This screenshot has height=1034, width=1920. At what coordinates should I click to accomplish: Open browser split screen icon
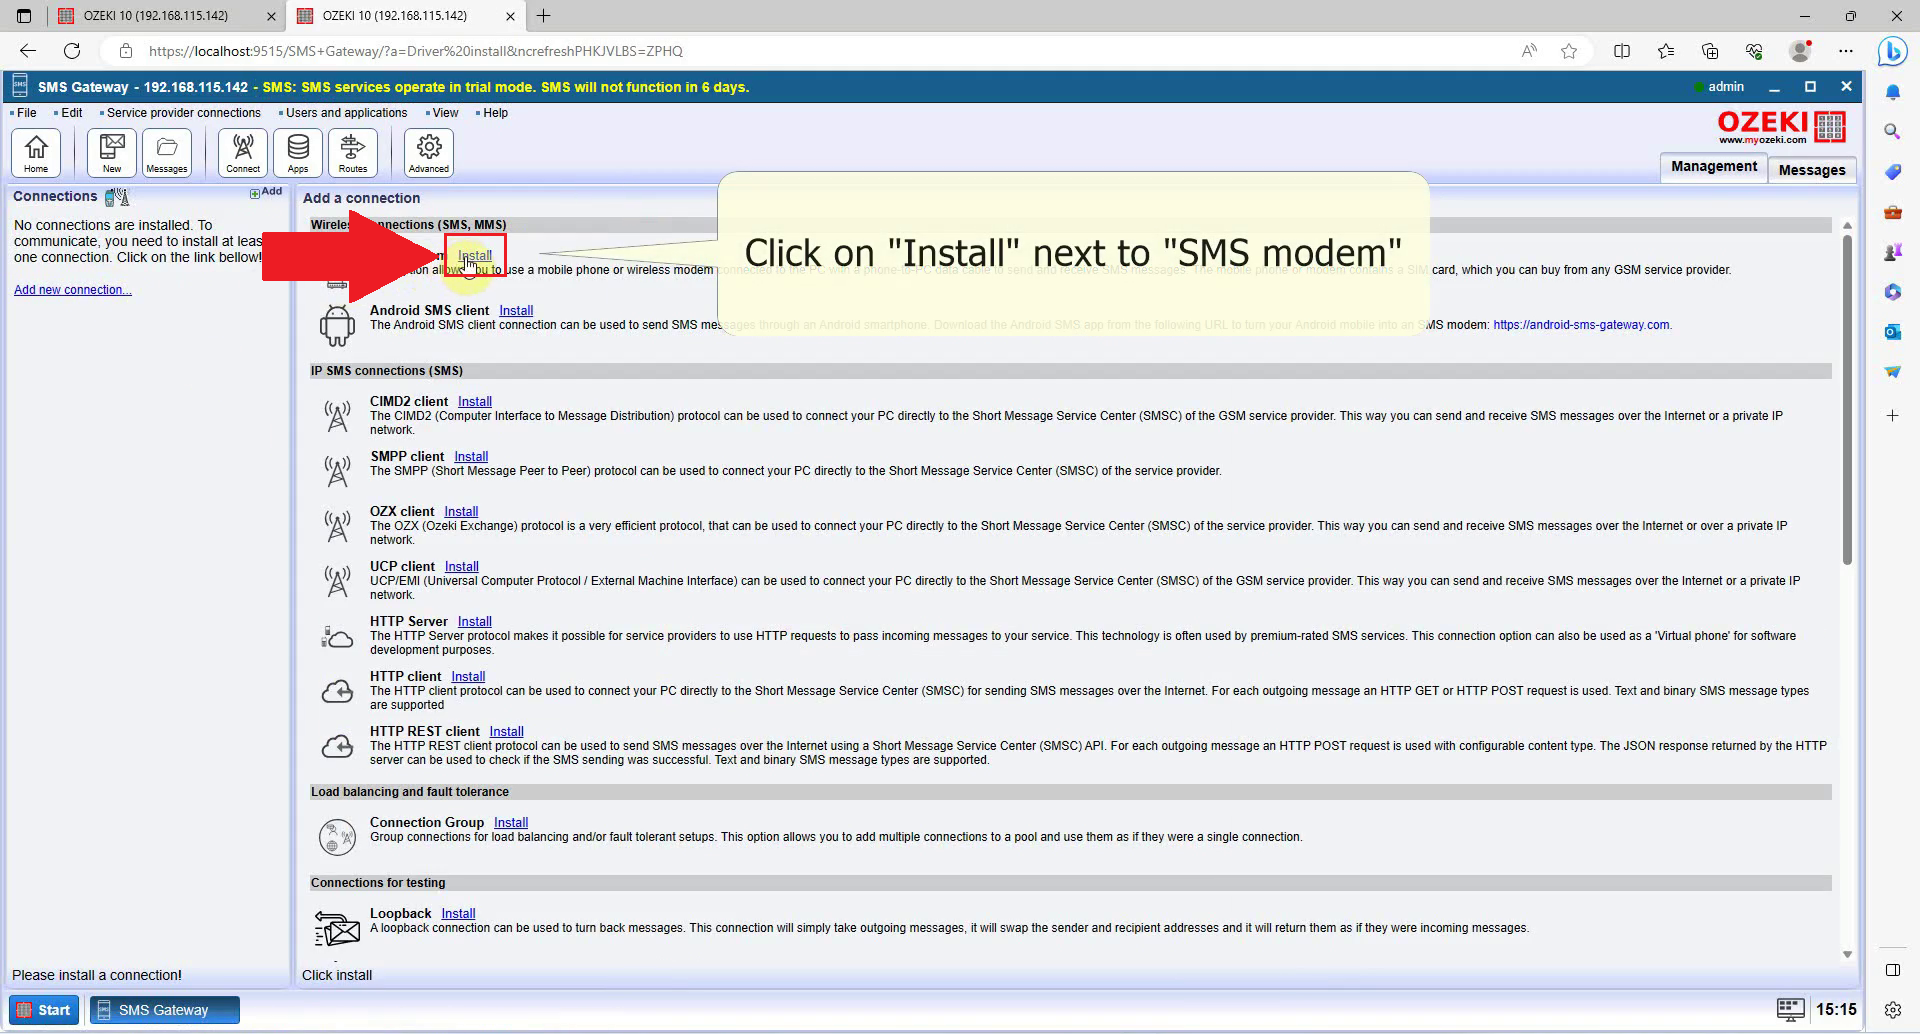[x=1622, y=51]
